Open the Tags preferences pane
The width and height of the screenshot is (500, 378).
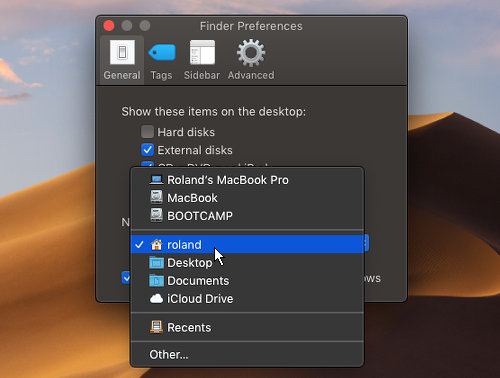[x=162, y=60]
